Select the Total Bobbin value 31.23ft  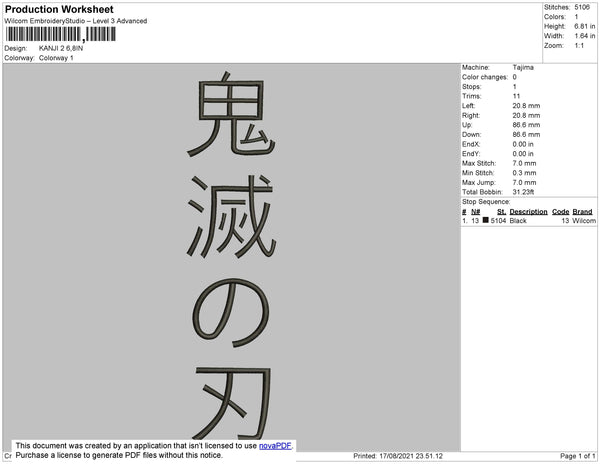tap(523, 192)
